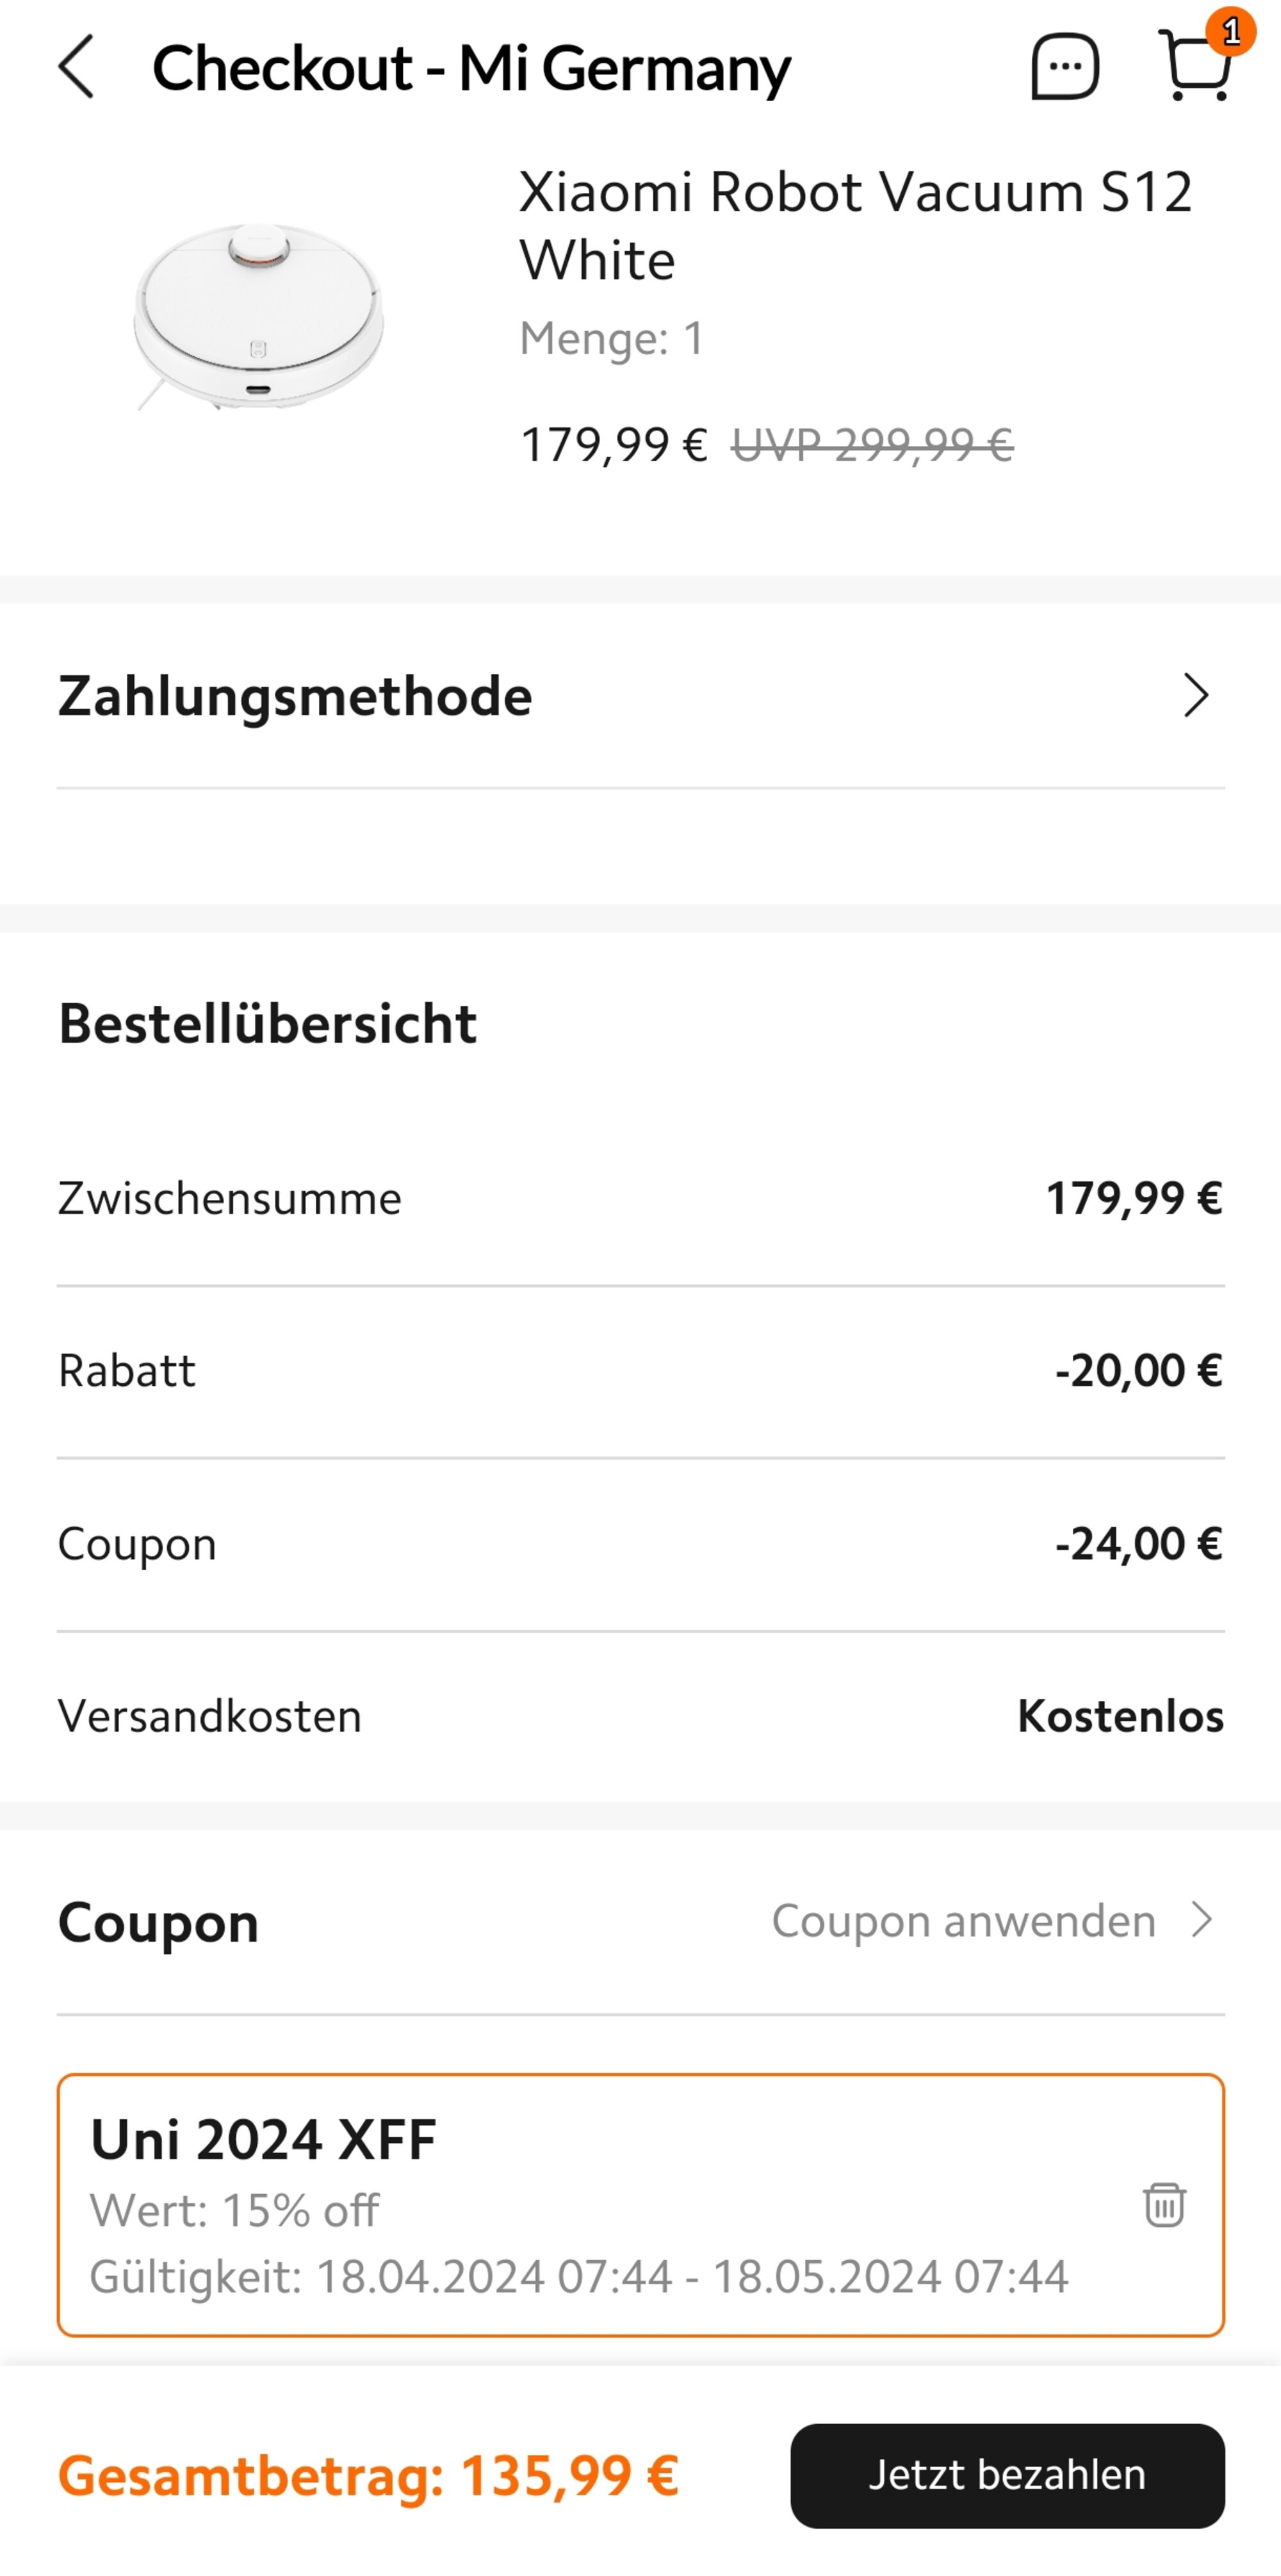The height and width of the screenshot is (2576, 1281).
Task: Tap the back arrow icon
Action: (x=76, y=67)
